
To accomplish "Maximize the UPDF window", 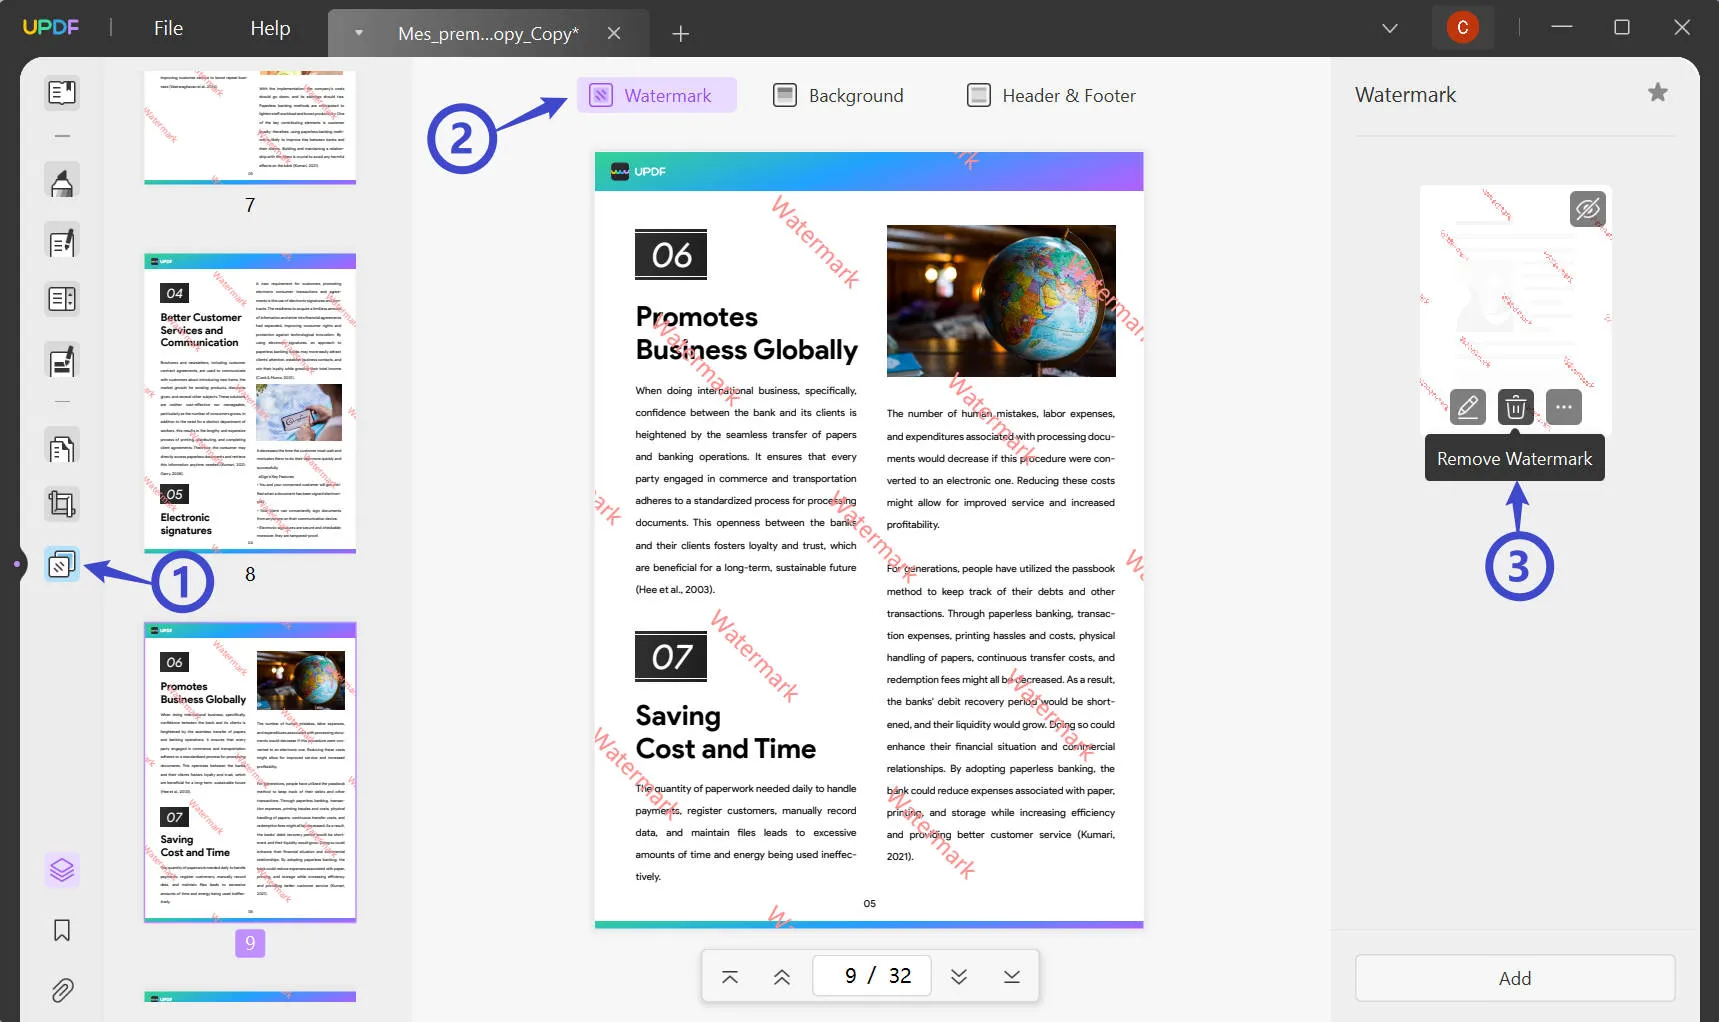I will point(1622,27).
